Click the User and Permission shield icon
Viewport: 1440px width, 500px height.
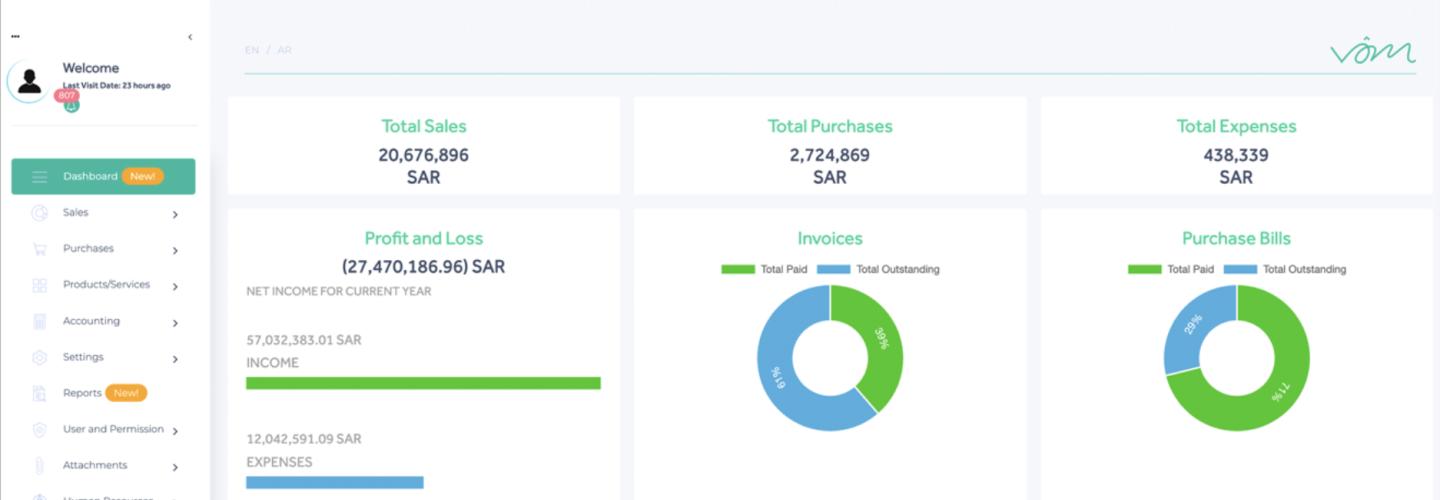[x=40, y=430]
